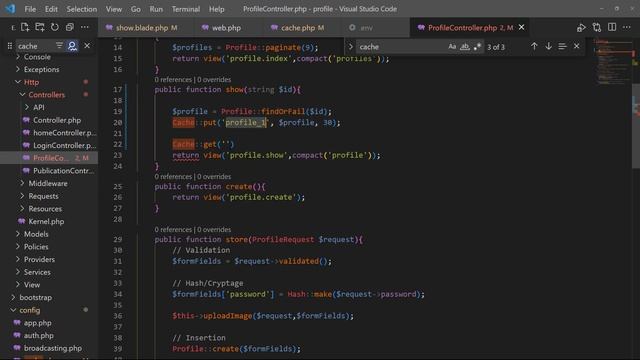Open the Help menu
The image size is (640, 360).
[217, 9]
